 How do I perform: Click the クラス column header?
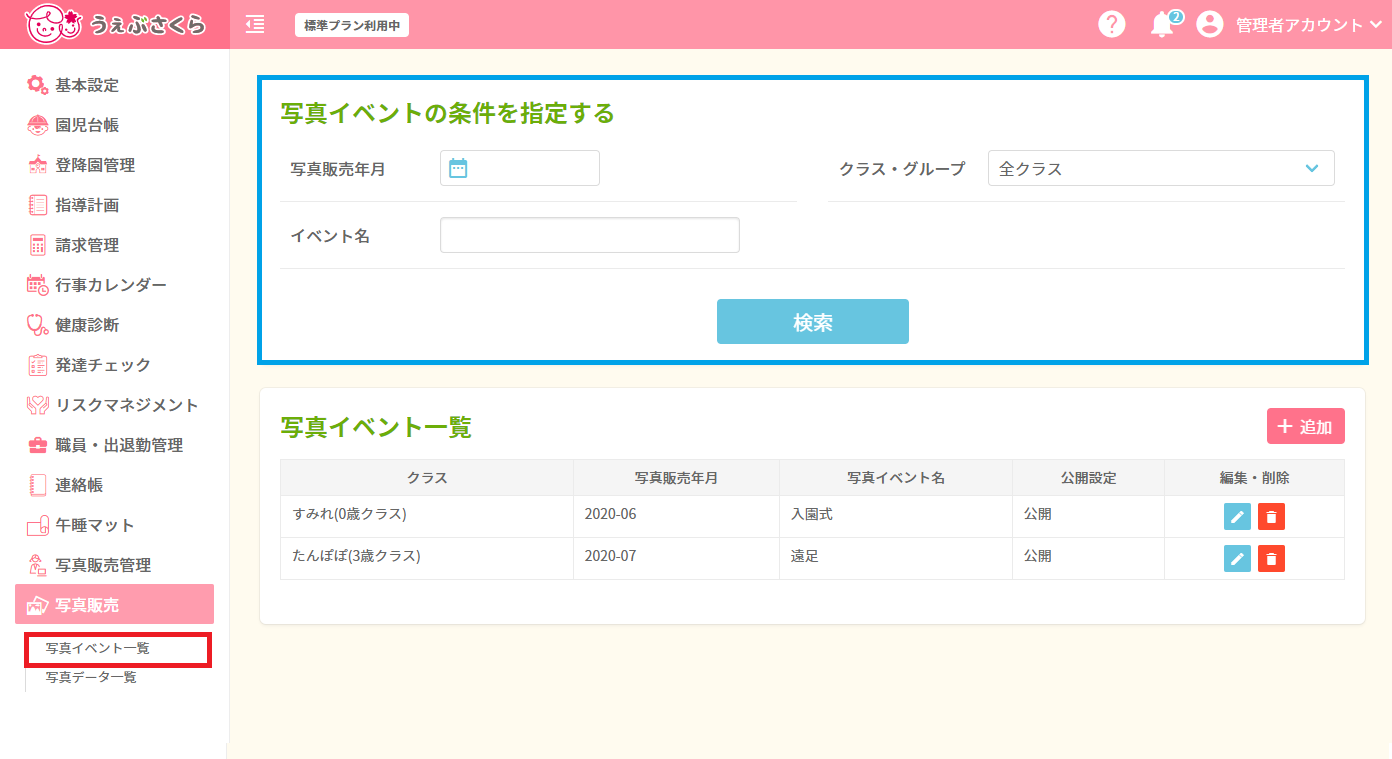pos(427,478)
